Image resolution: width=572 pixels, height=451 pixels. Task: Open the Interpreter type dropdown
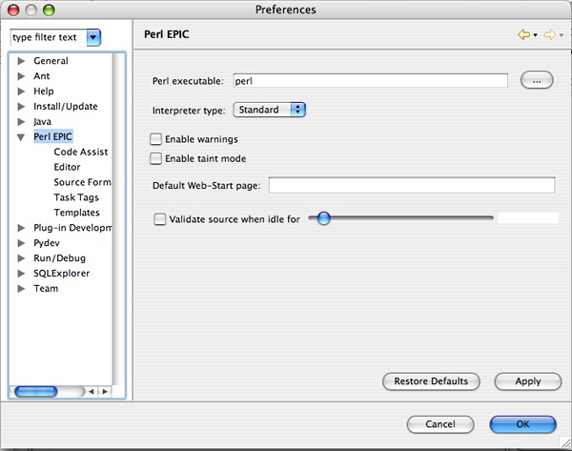tap(269, 109)
